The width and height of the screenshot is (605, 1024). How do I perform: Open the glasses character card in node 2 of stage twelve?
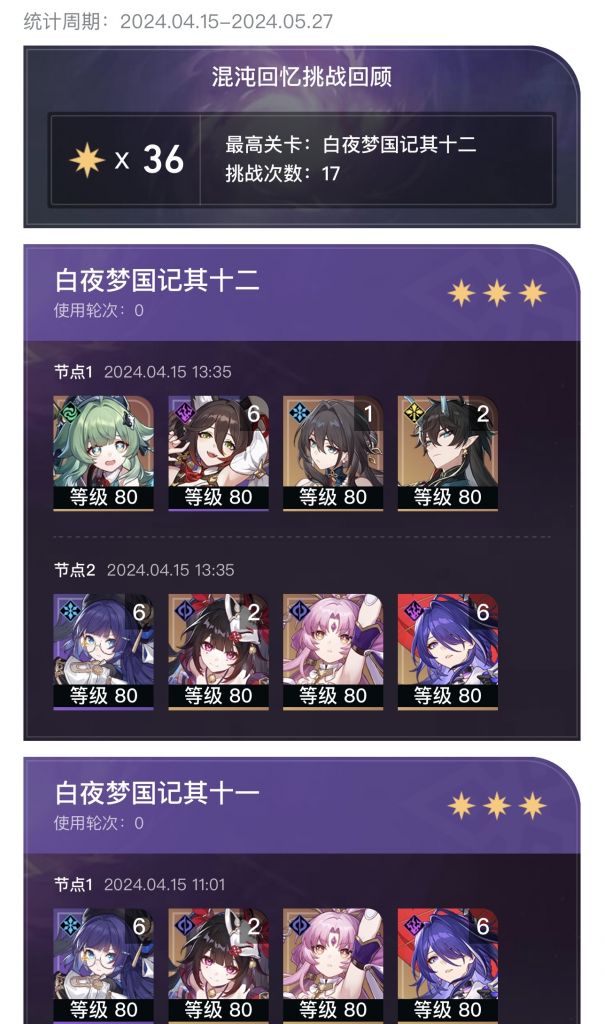(103, 651)
